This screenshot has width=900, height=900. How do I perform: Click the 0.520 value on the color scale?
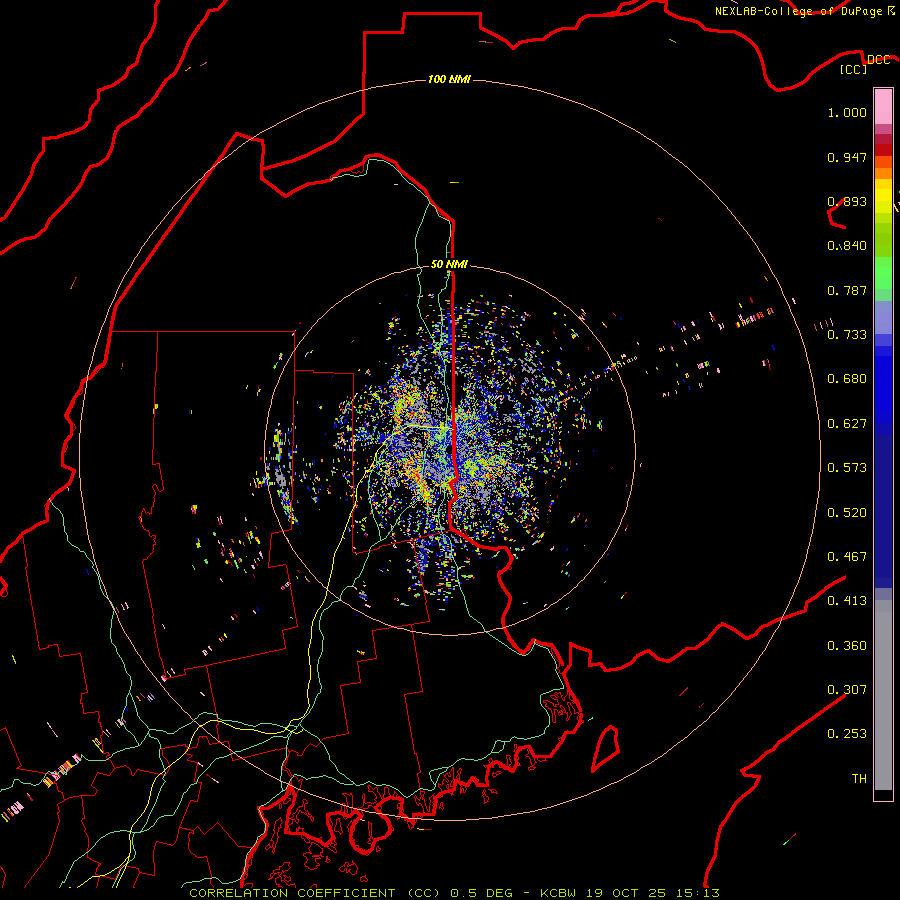tap(847, 513)
